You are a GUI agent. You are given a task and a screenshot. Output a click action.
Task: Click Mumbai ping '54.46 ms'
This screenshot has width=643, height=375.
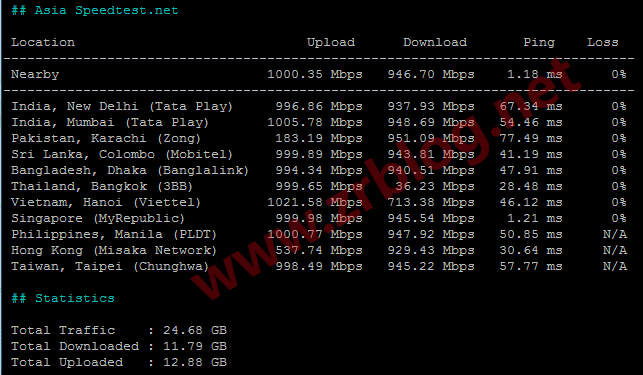click(531, 122)
